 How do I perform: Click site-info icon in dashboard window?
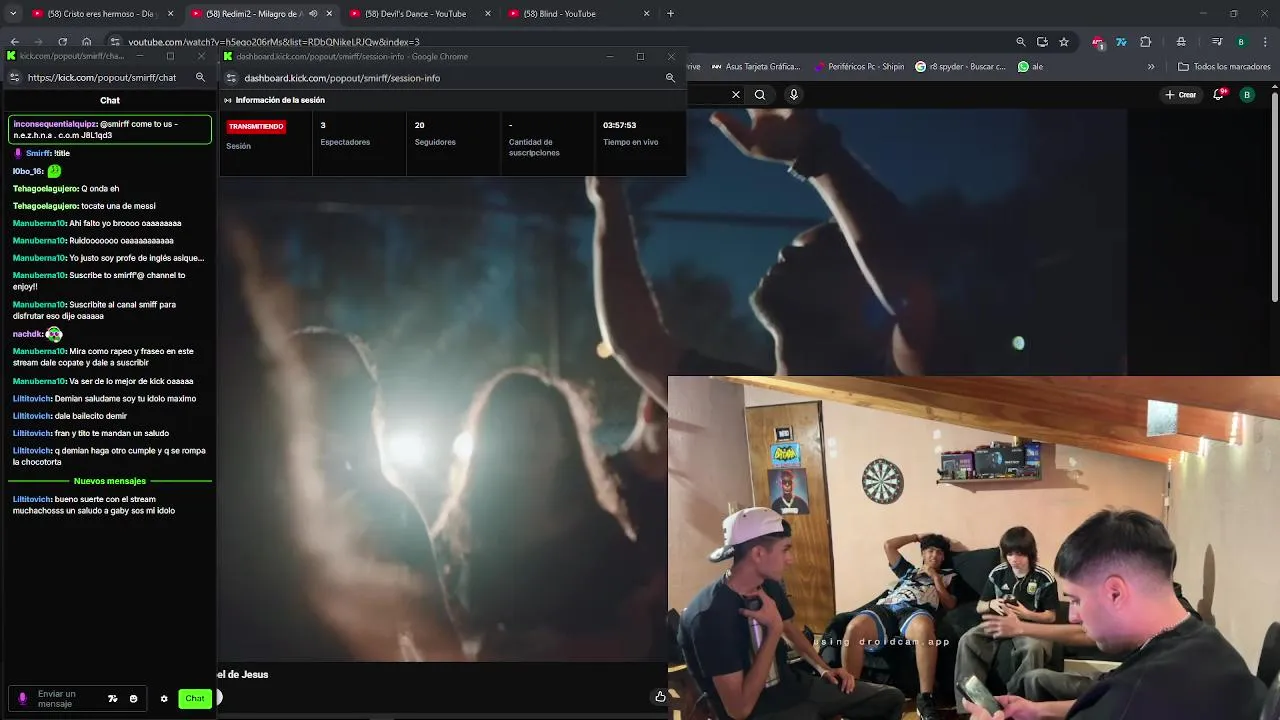pyautogui.click(x=231, y=77)
